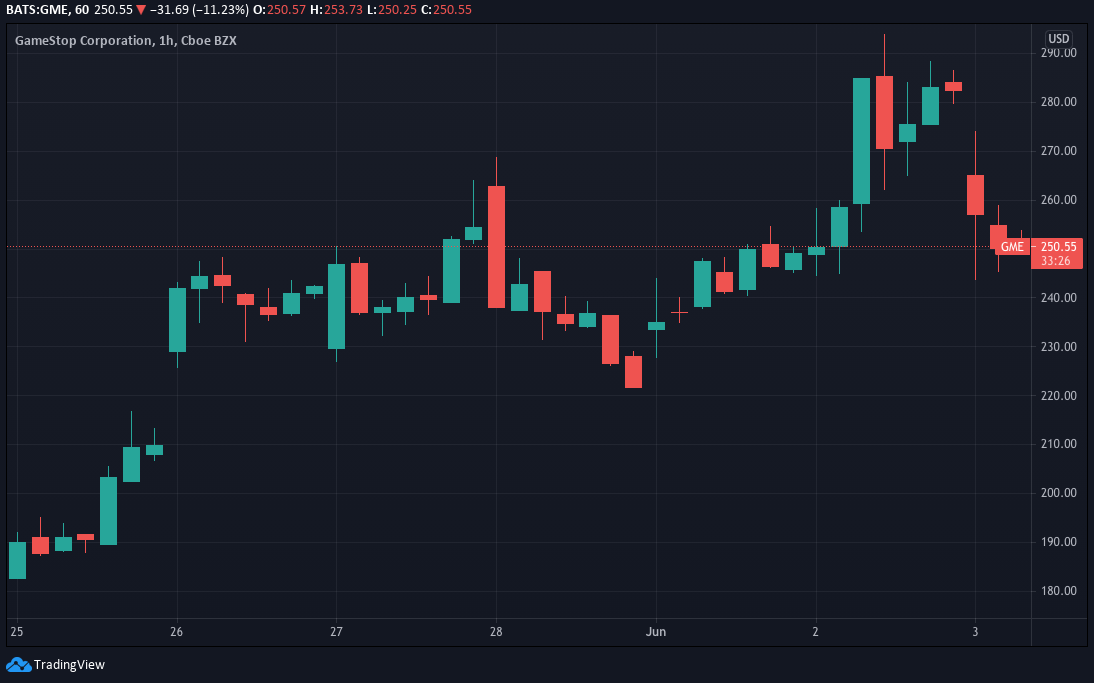The image size is (1094, 683).
Task: Click the 210.00 price axis label
Action: (x=1058, y=444)
